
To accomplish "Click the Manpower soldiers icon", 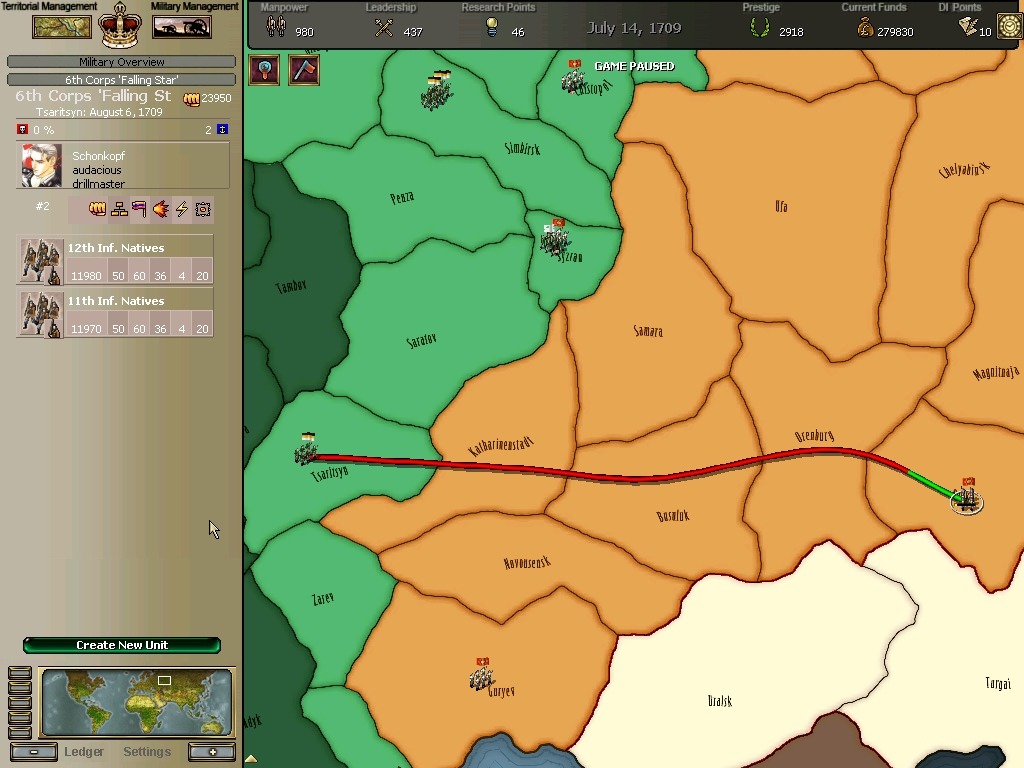I will coord(276,27).
